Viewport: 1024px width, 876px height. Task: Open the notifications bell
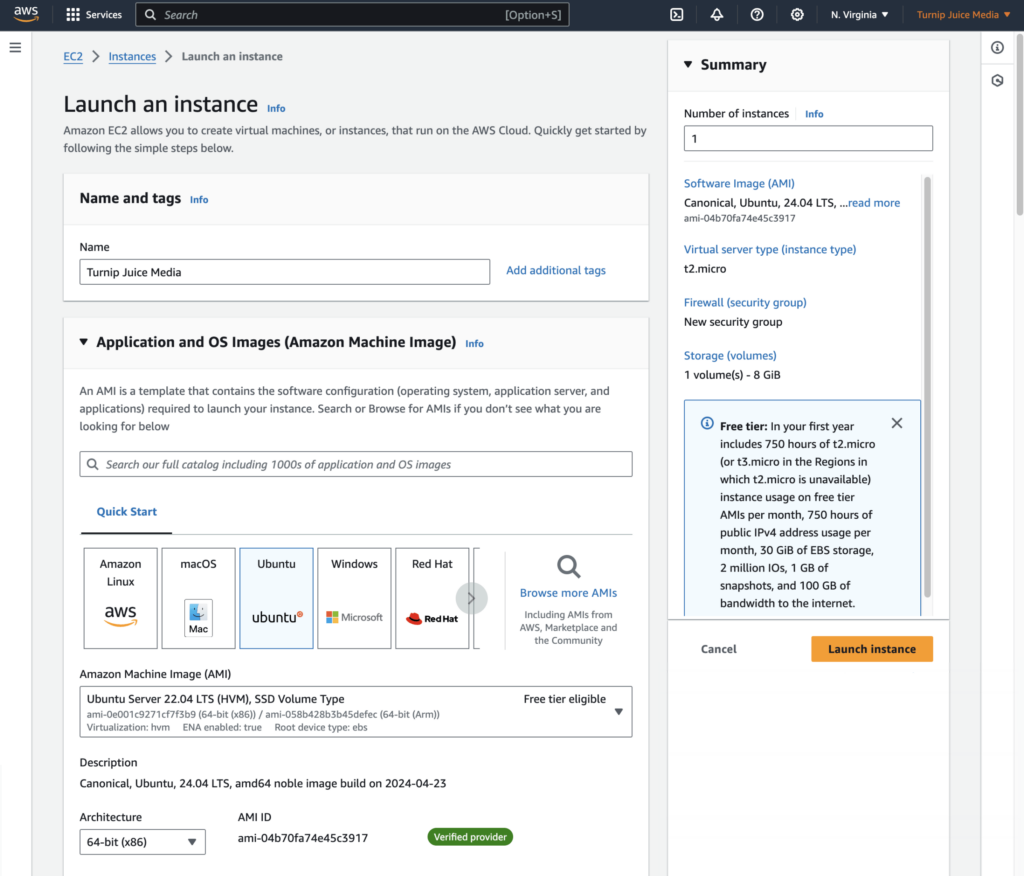pyautogui.click(x=716, y=14)
